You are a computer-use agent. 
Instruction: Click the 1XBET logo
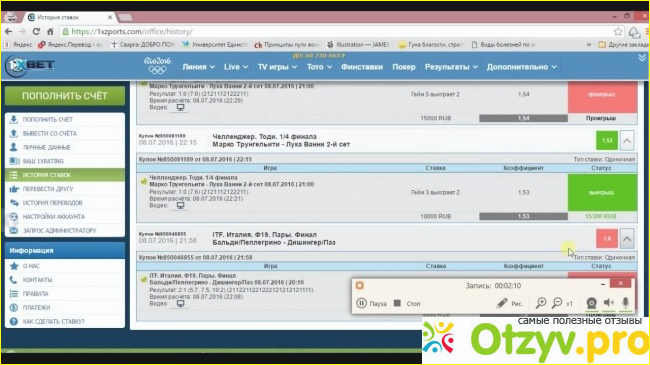[30, 65]
